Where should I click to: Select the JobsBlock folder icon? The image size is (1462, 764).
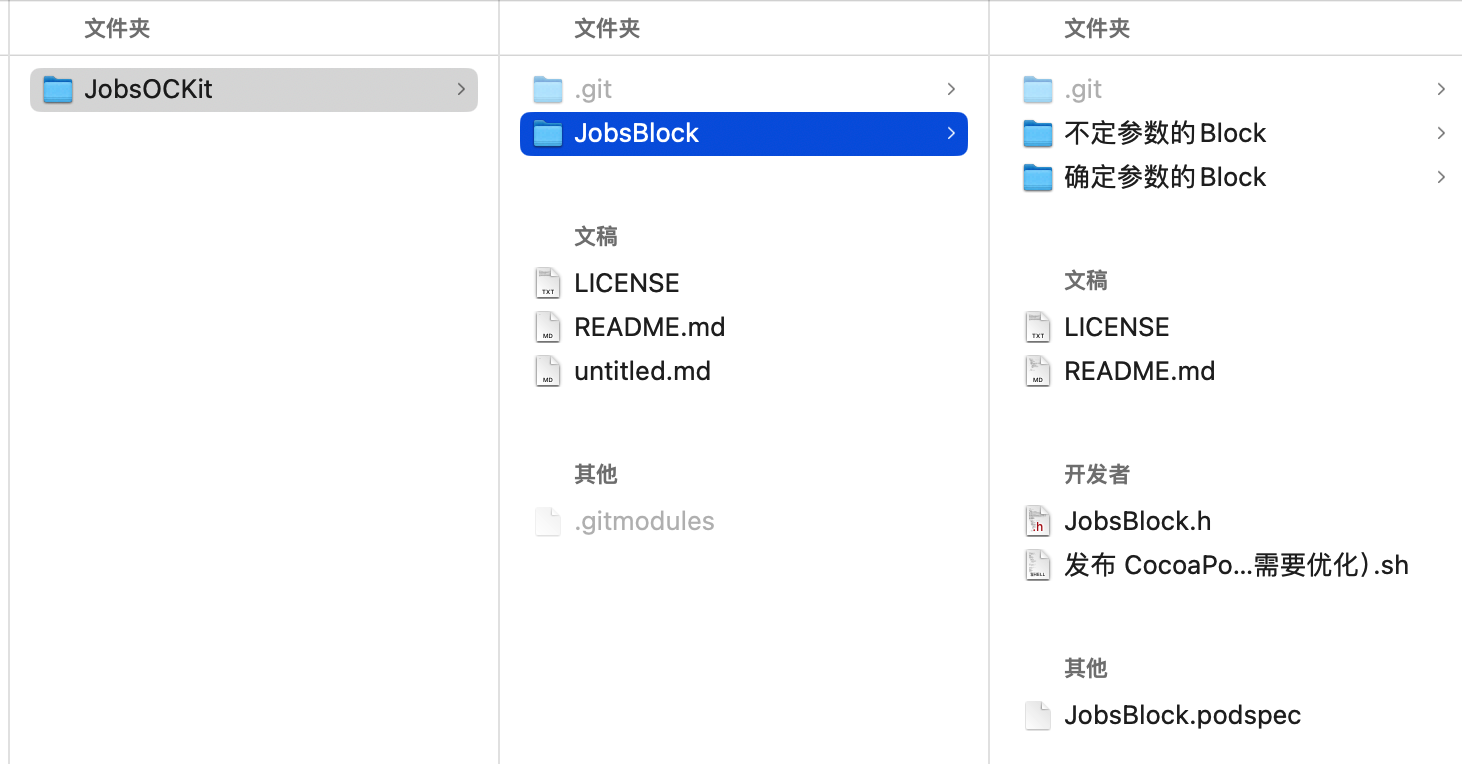point(548,134)
